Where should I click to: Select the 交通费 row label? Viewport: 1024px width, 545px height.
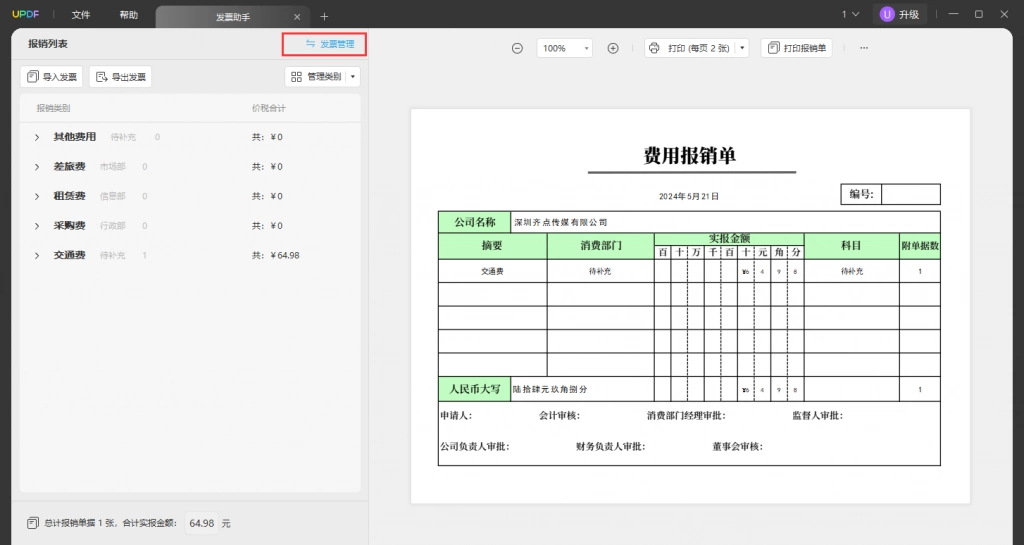[x=69, y=255]
